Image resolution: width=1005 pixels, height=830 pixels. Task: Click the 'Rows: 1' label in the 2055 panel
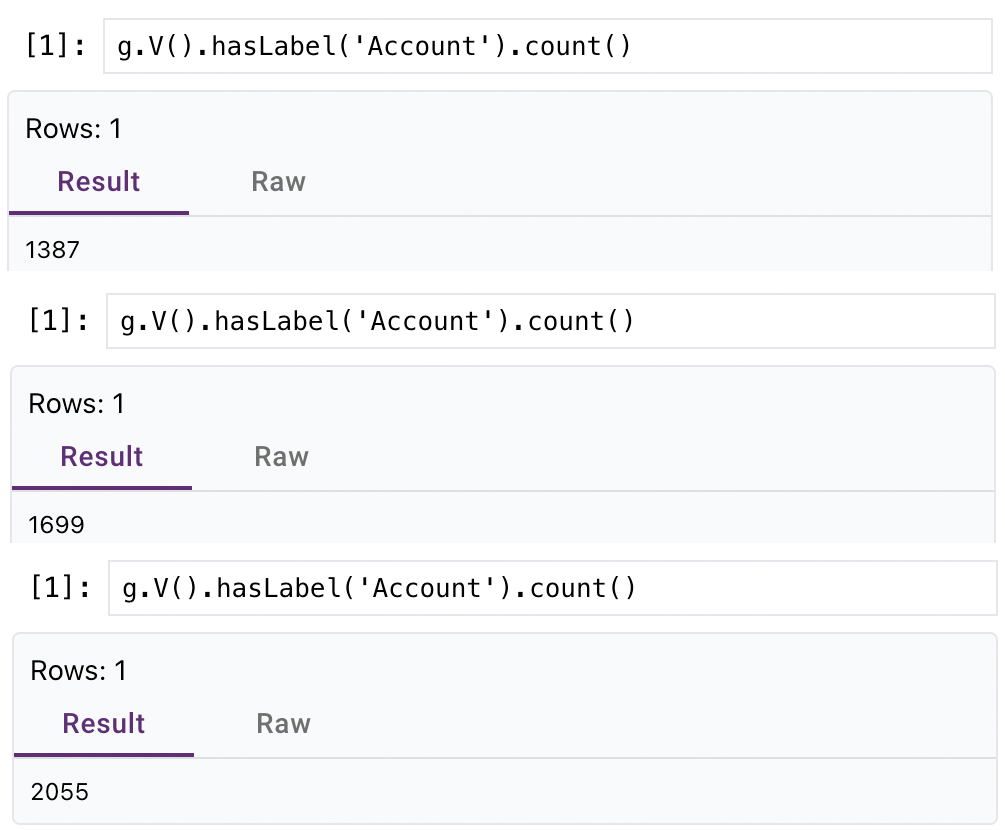click(78, 671)
